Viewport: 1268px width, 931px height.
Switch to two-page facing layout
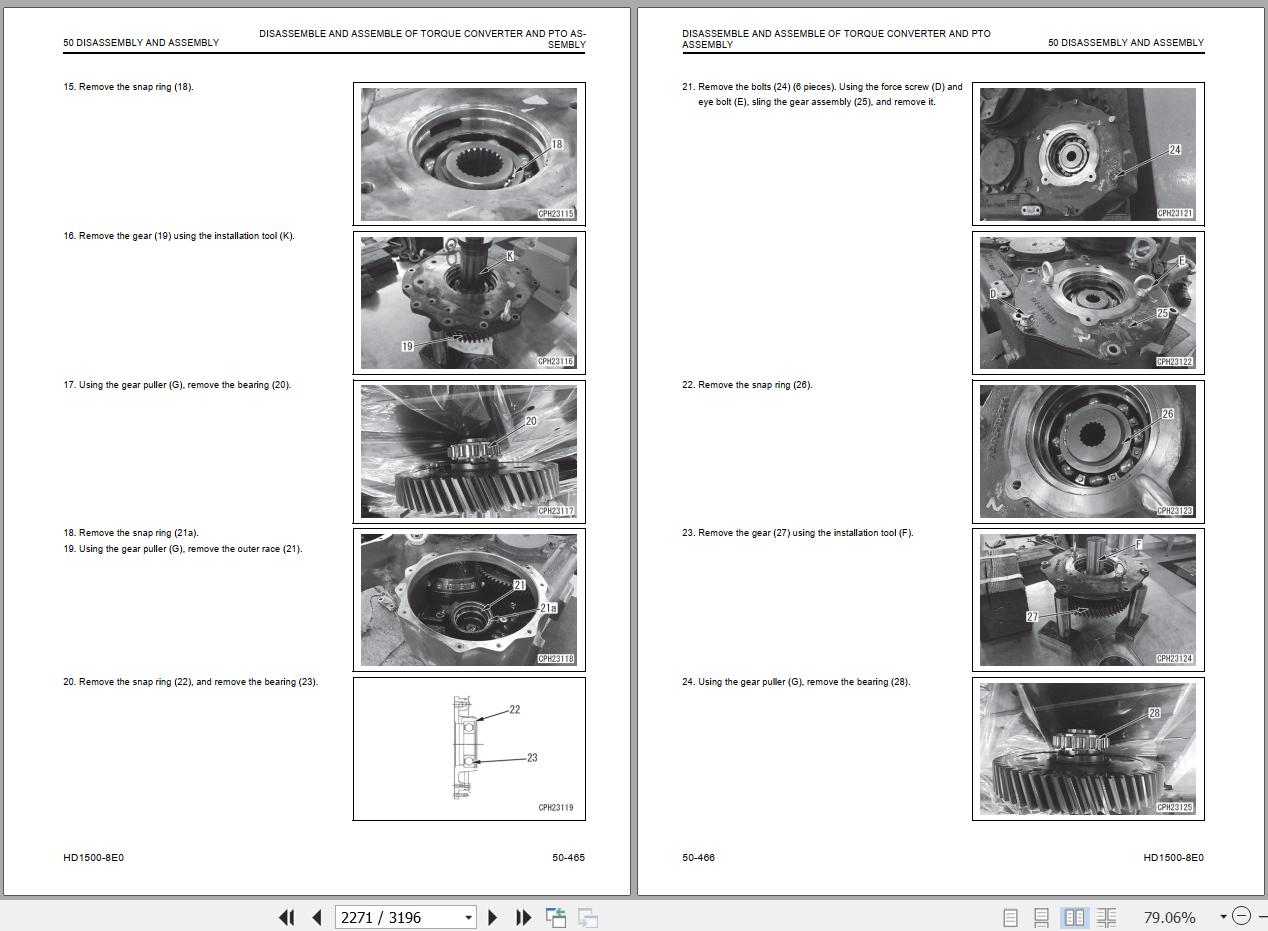point(1074,917)
